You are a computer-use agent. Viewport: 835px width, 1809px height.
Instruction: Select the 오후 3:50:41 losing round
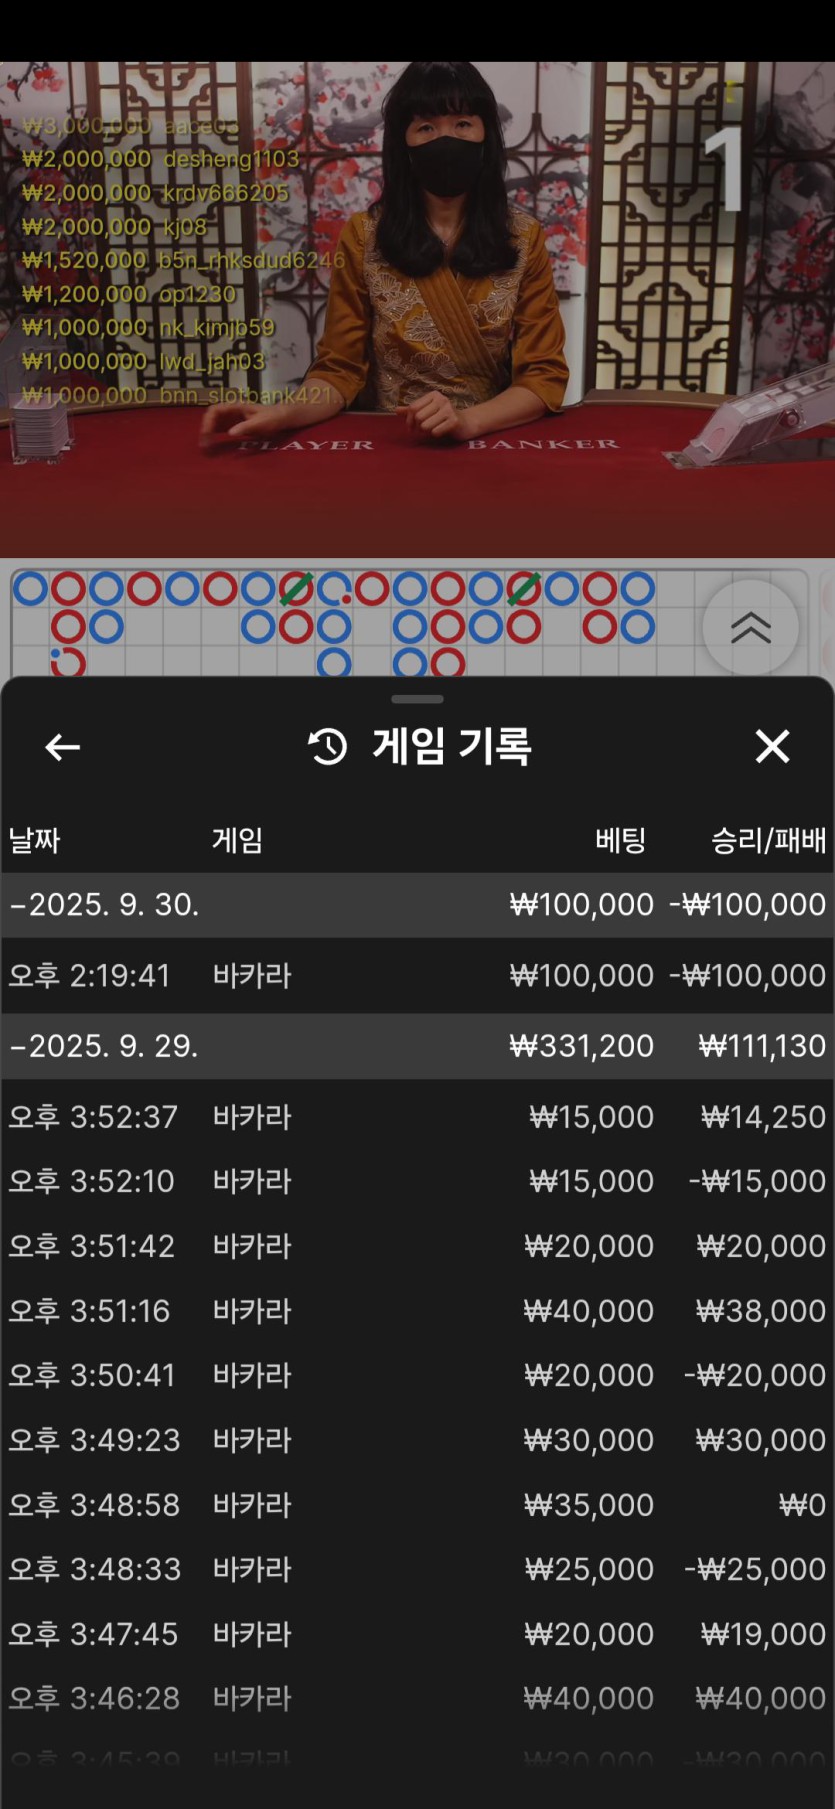(417, 1375)
